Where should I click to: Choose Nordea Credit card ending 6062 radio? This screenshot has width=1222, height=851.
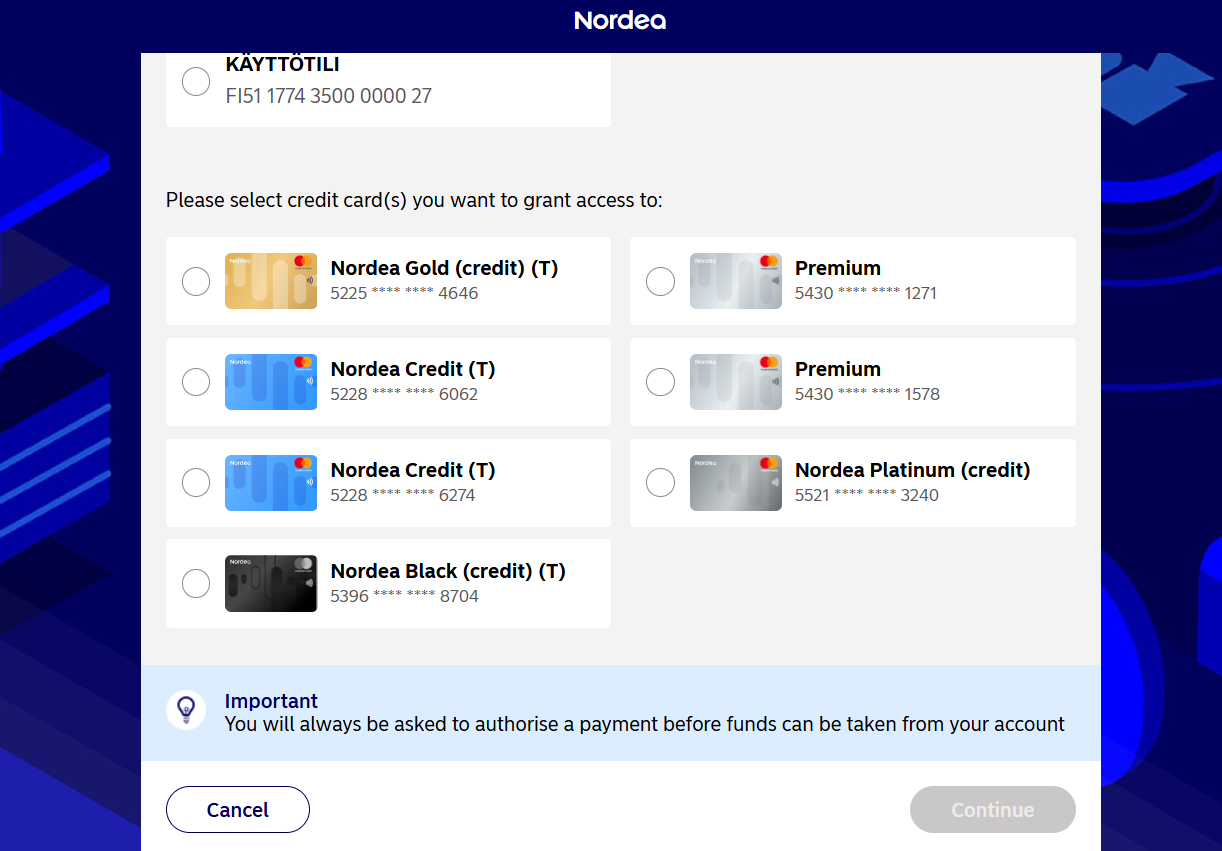coord(196,382)
